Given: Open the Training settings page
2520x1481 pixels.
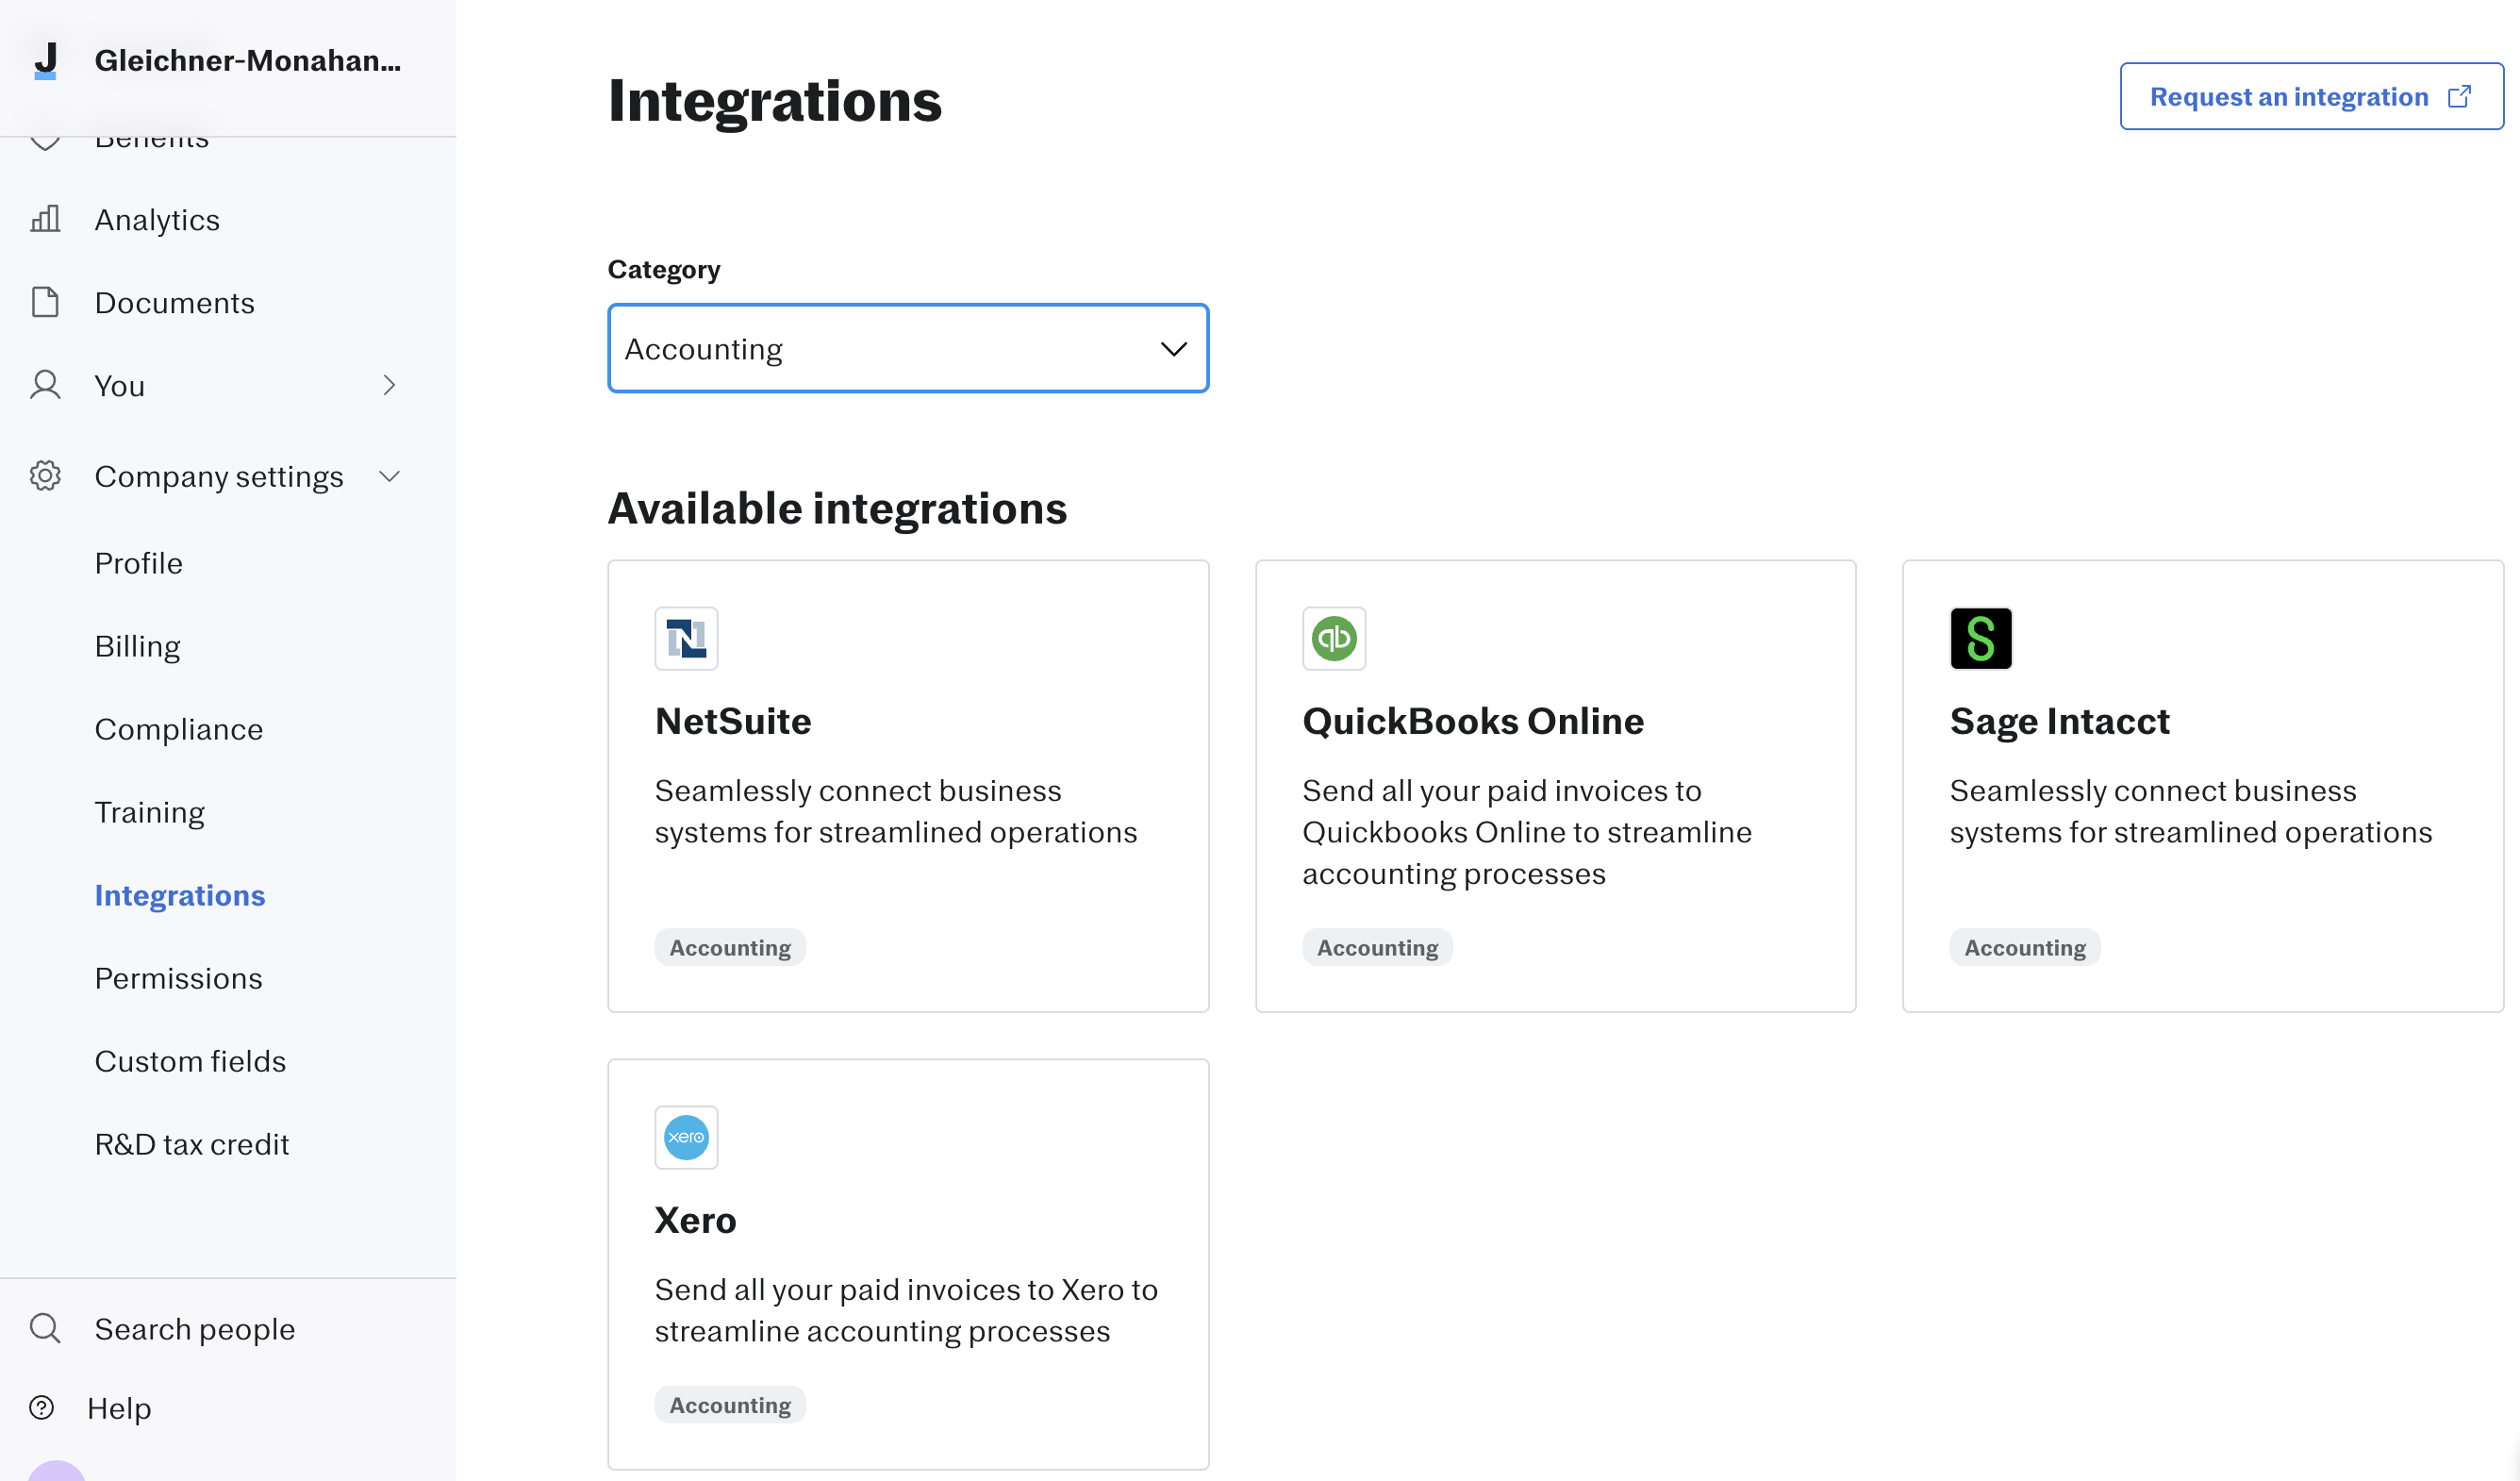Looking at the screenshot, I should (x=150, y=812).
